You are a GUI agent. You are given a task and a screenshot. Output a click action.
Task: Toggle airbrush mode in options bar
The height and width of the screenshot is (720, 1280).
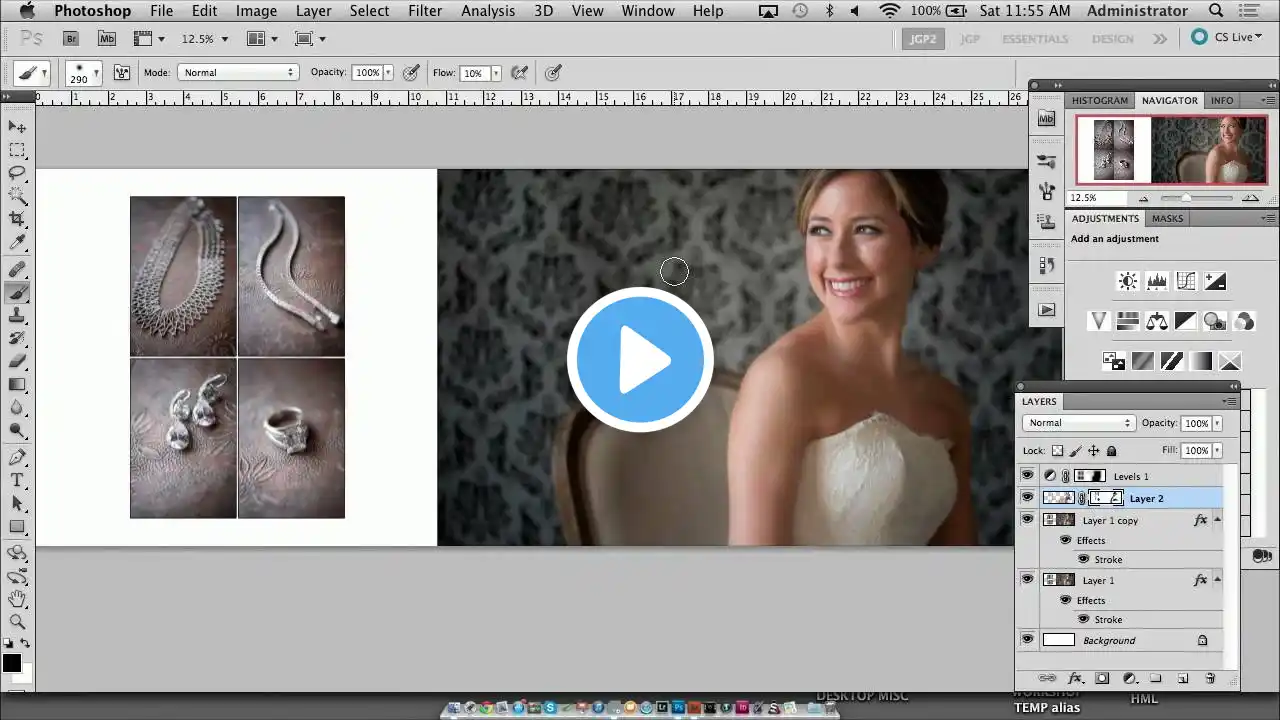[519, 73]
